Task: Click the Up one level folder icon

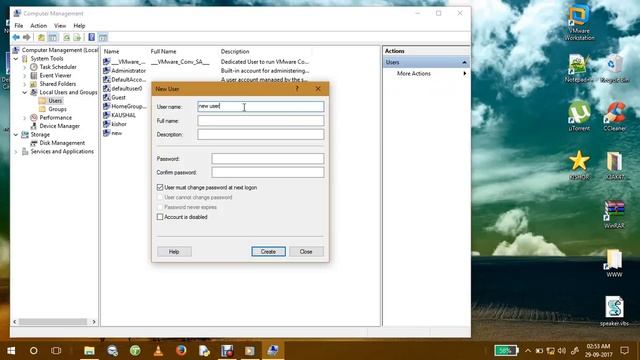Action: 41,38
